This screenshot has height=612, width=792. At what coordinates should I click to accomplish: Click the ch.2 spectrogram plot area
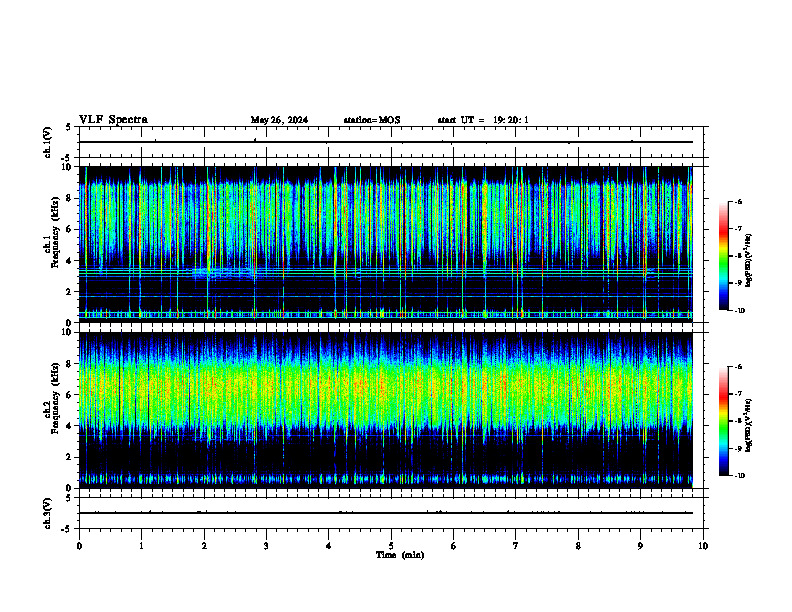(386, 410)
